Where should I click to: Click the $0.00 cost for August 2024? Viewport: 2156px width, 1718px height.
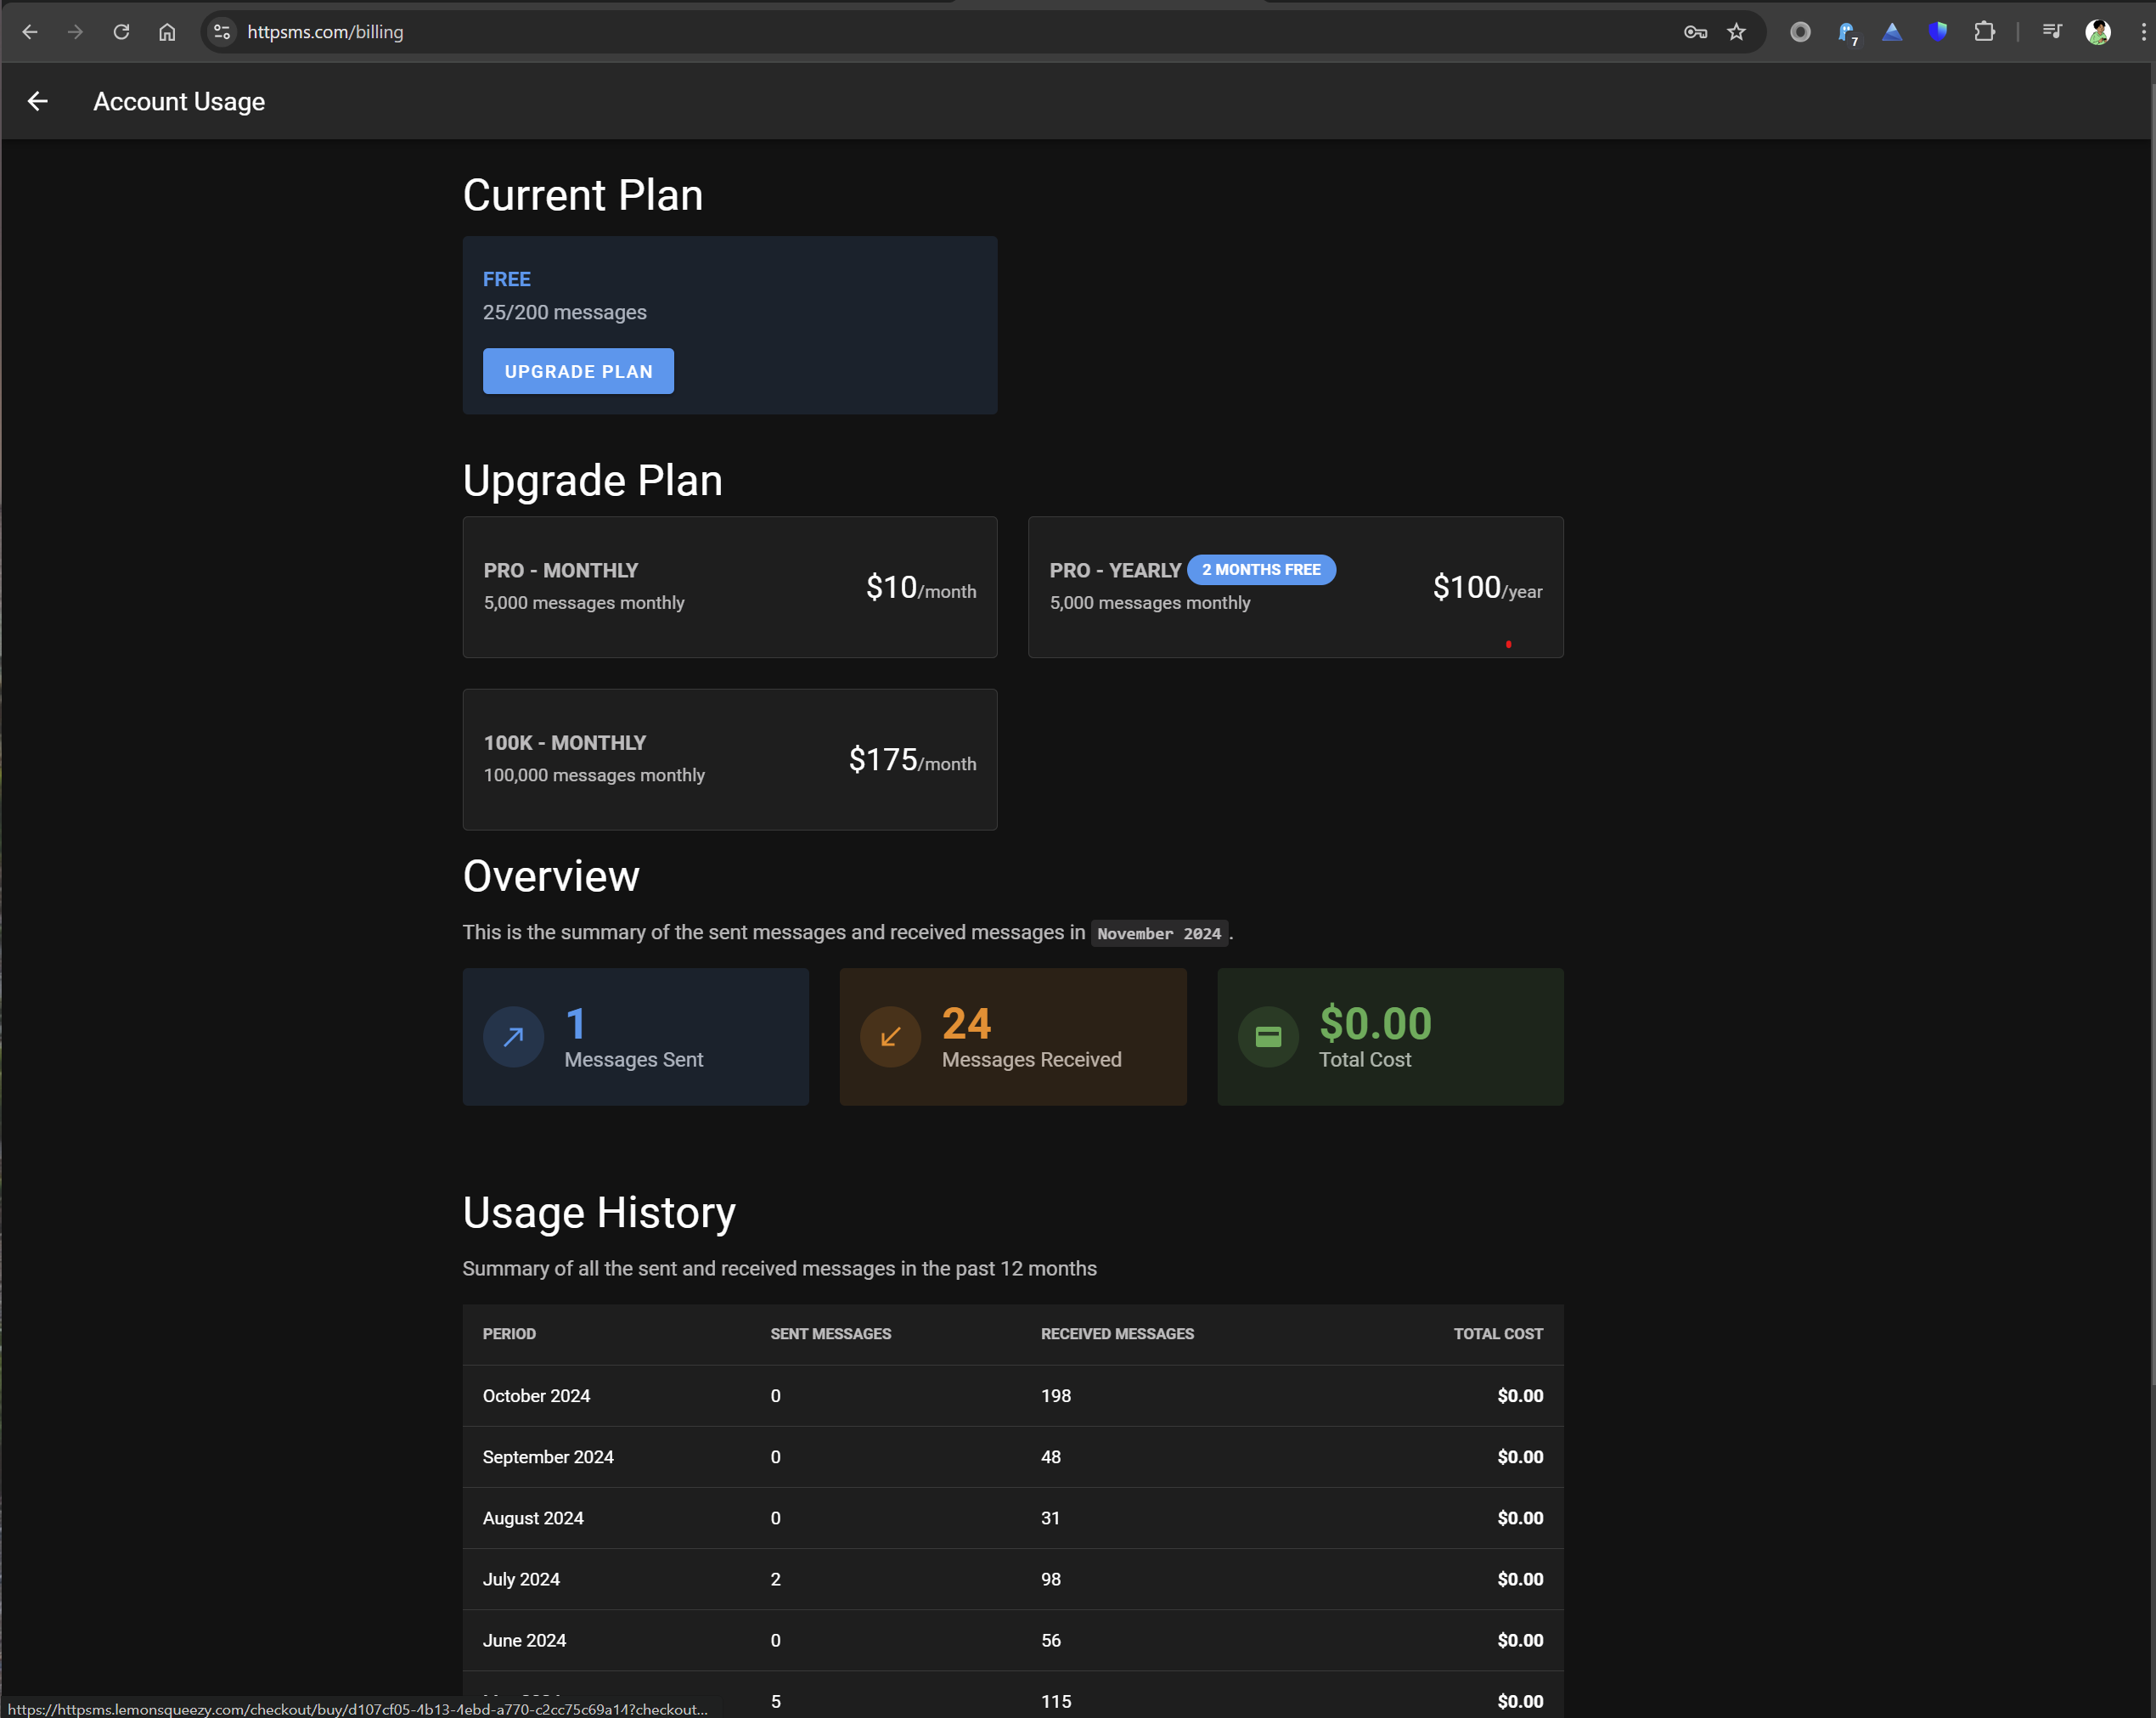coord(1520,1518)
